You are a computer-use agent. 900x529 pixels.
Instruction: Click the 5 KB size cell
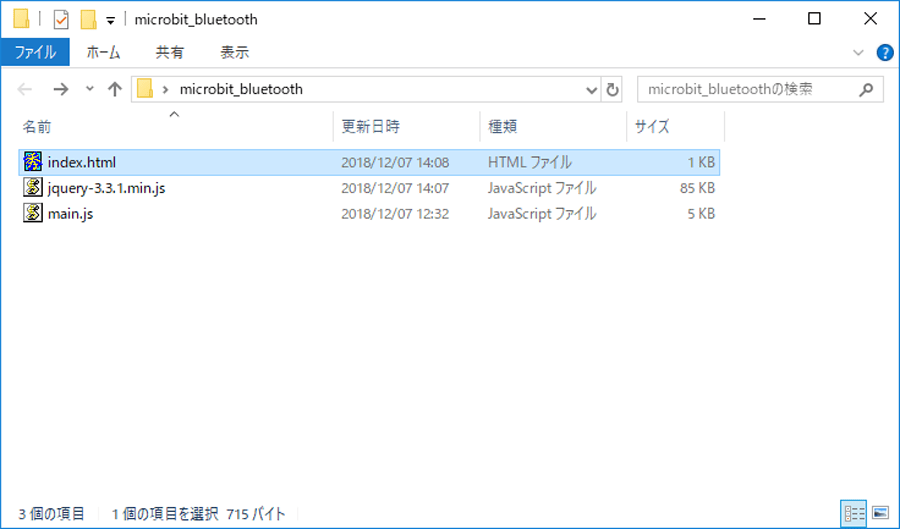tap(701, 214)
